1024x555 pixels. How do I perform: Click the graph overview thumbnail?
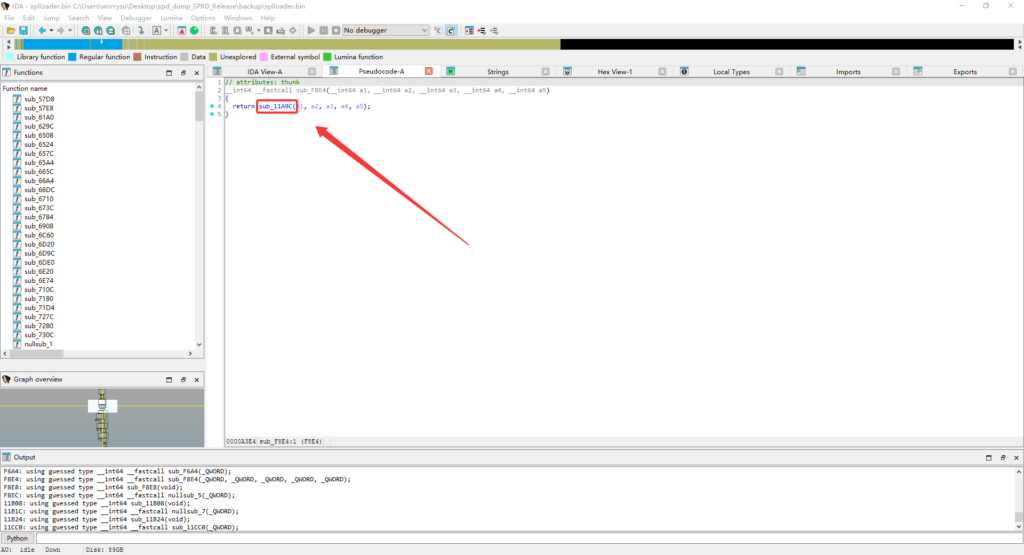(x=102, y=418)
